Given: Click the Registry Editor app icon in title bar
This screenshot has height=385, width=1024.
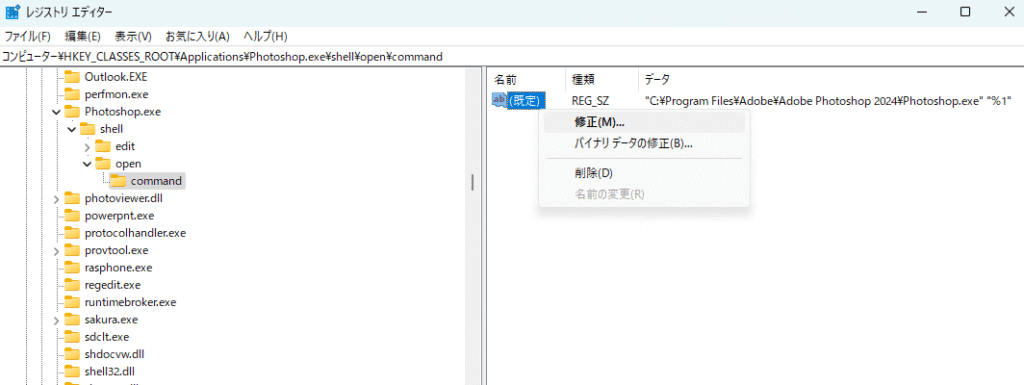Looking at the screenshot, I should click(x=12, y=12).
